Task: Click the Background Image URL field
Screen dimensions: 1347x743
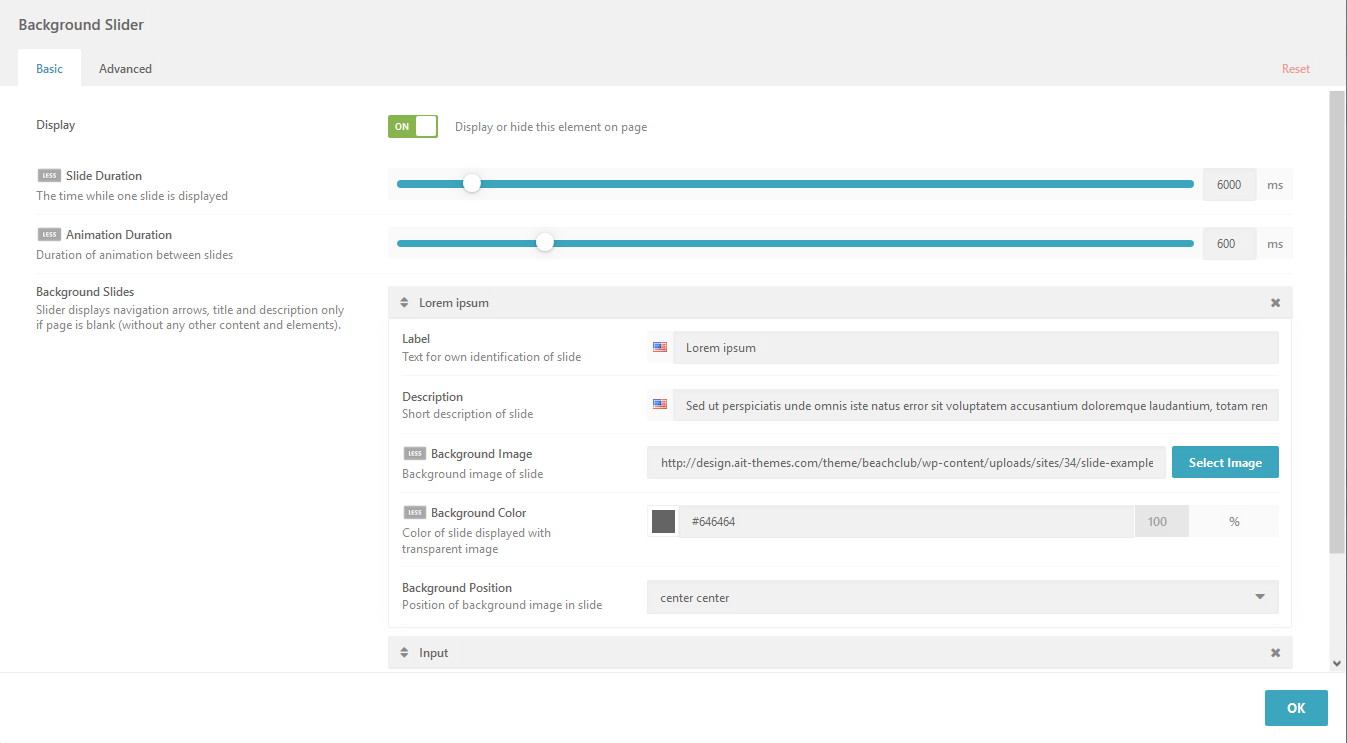Action: point(906,462)
